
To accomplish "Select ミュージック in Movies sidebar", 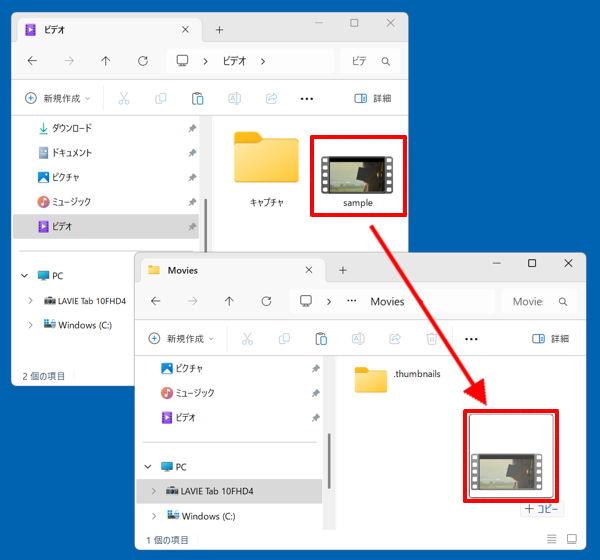I will [195, 393].
